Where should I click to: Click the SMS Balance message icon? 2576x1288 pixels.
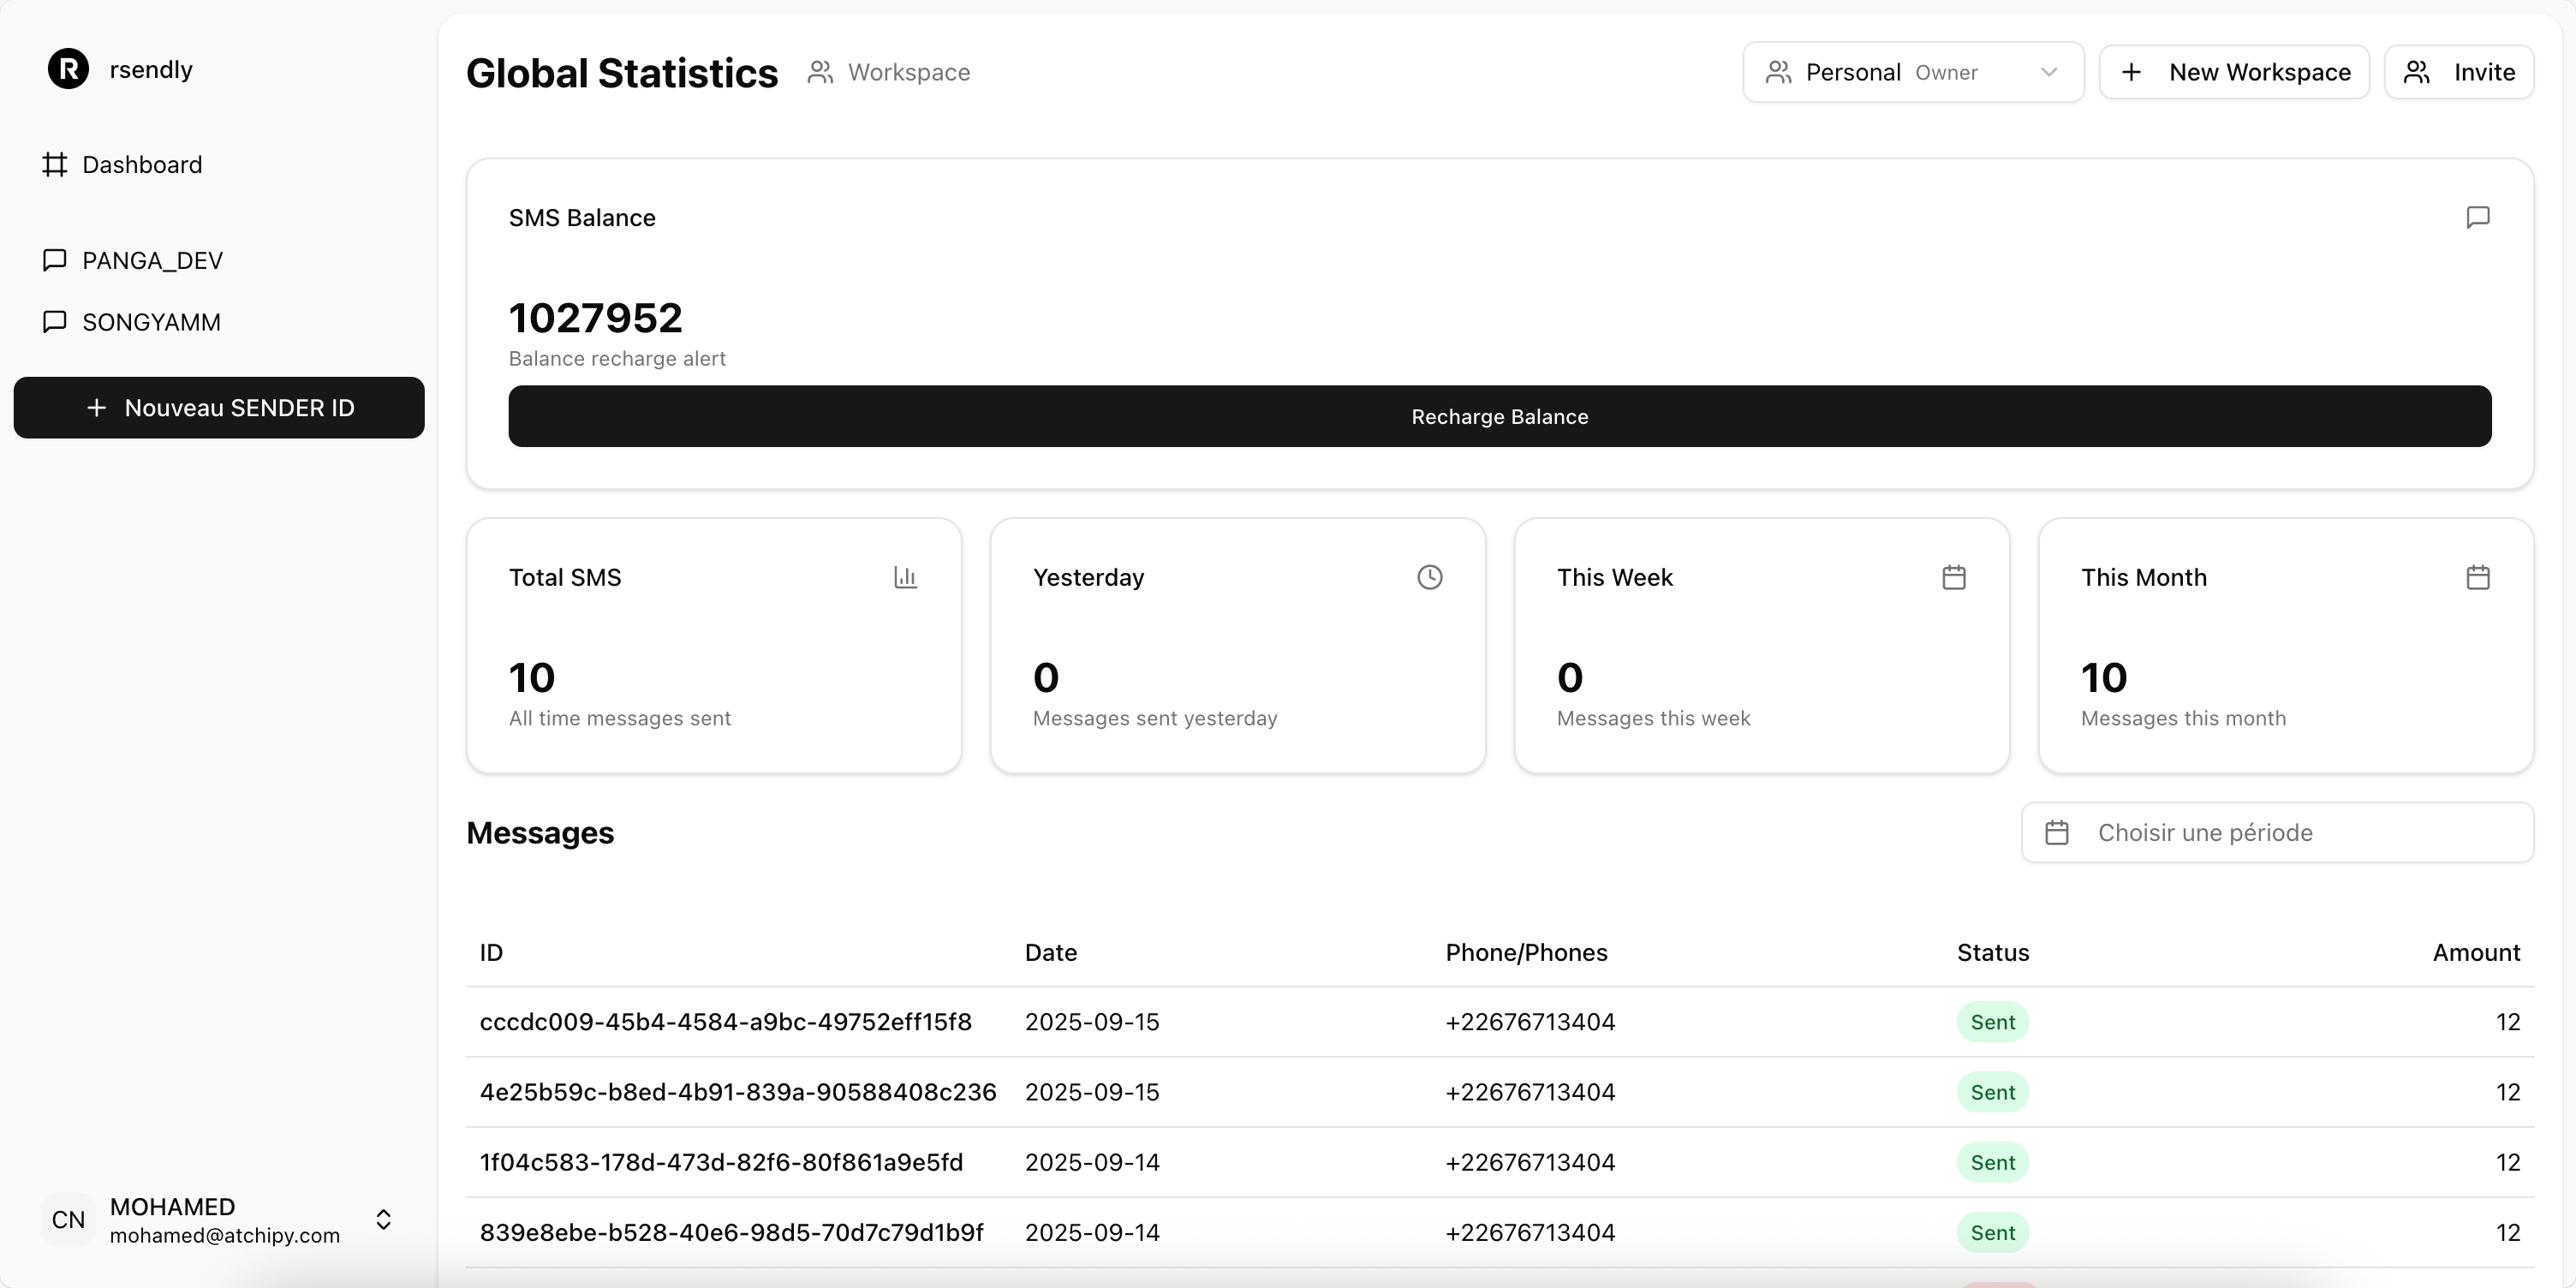(x=2477, y=217)
